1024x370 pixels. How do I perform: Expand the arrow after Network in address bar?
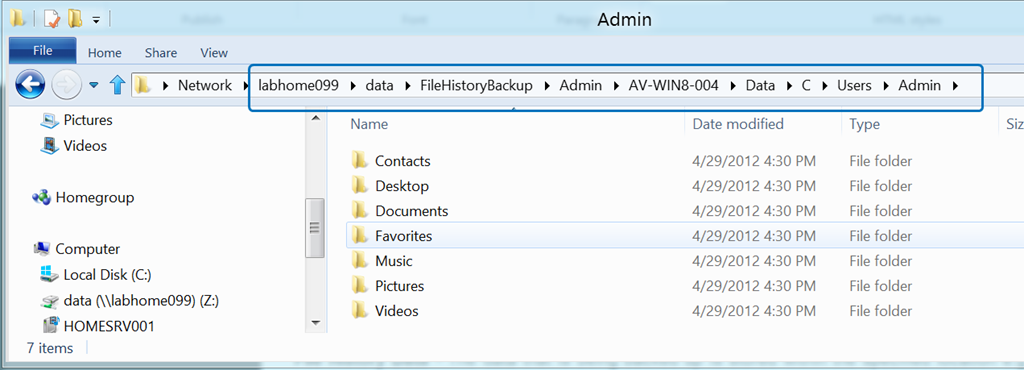click(x=246, y=85)
